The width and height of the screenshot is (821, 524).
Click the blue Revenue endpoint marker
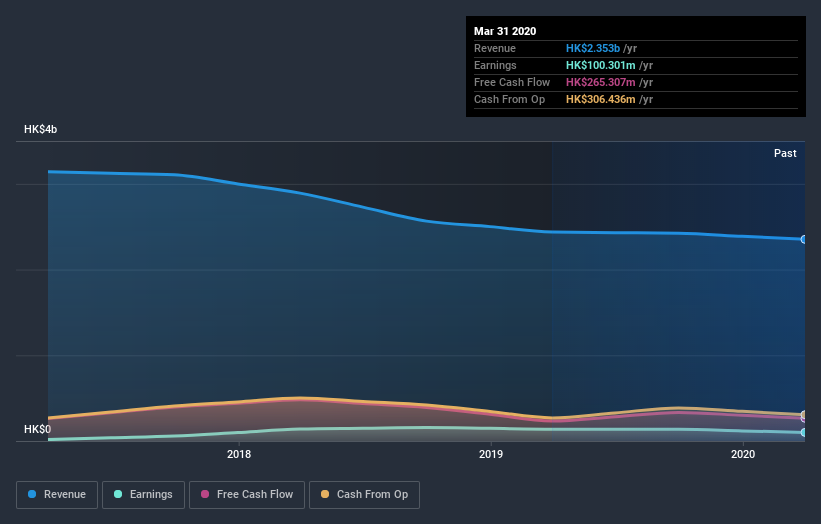[x=804, y=239]
